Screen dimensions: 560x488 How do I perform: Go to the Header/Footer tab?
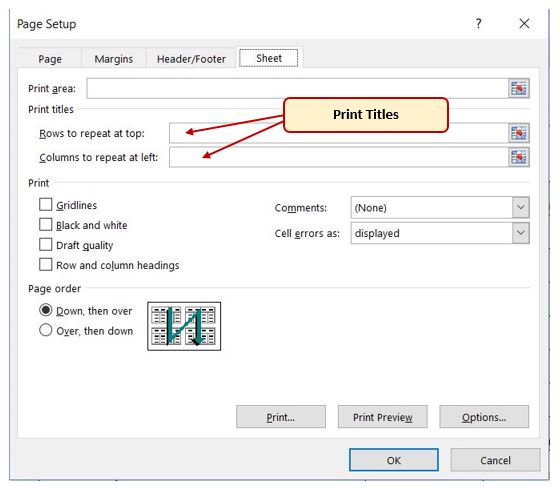pos(191,59)
